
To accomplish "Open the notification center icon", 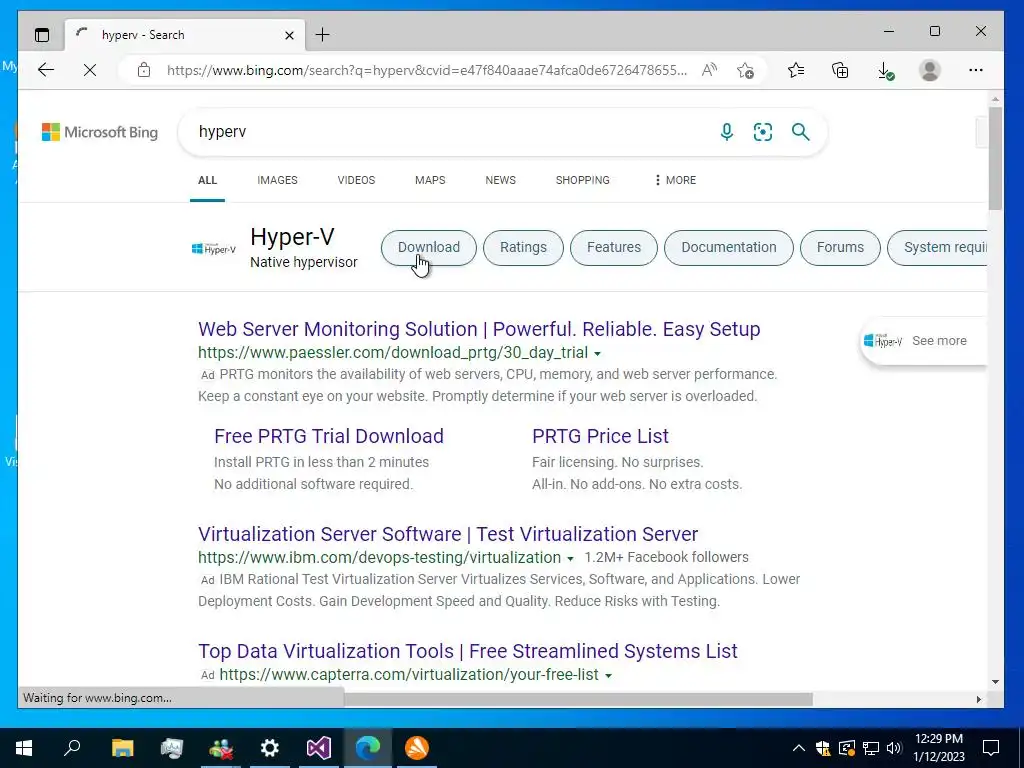I will coord(991,748).
